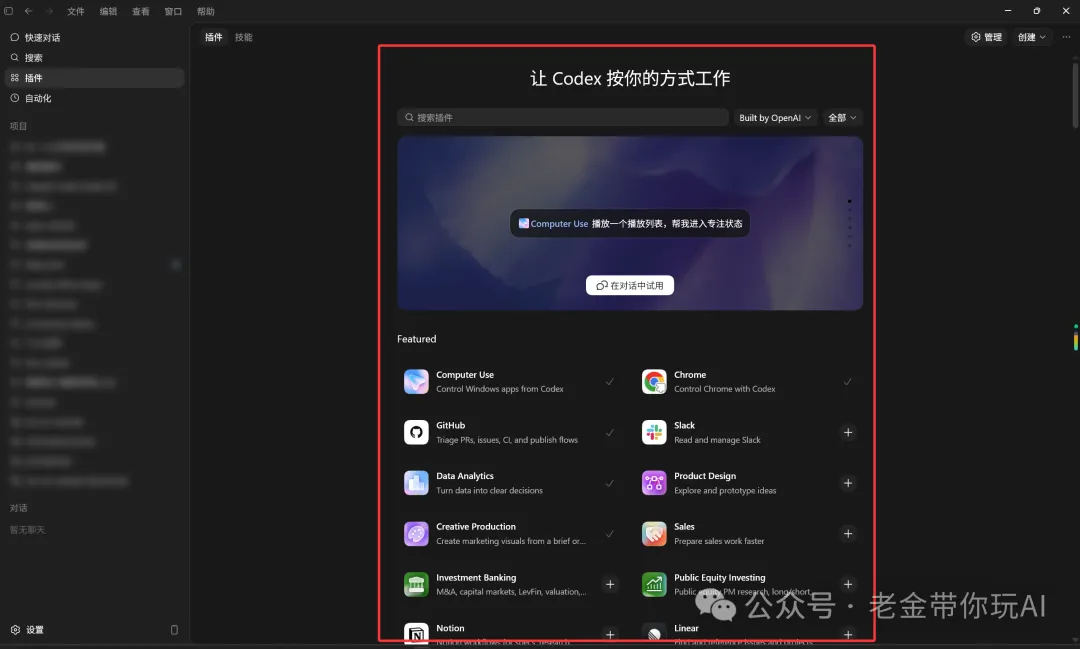Add Public Equity Investing plugin with plus
The image size is (1080, 649).
click(848, 584)
